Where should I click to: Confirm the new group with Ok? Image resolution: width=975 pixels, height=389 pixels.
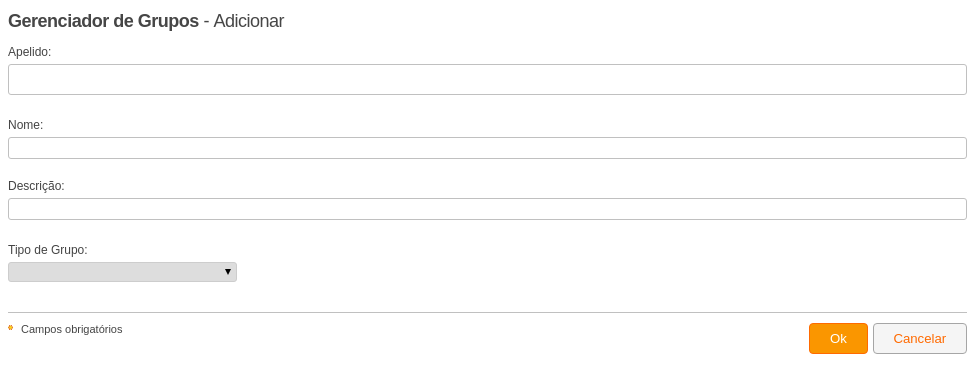pyautogui.click(x=838, y=339)
